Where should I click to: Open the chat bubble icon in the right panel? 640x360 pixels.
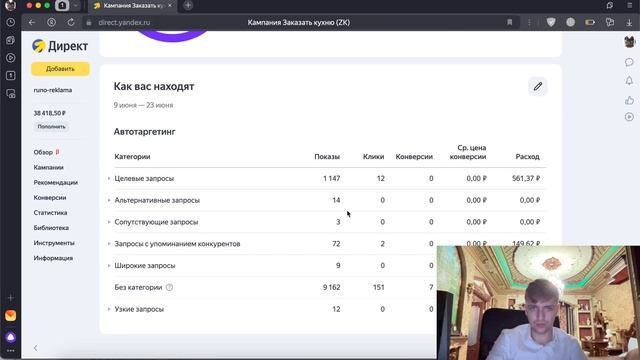[629, 62]
